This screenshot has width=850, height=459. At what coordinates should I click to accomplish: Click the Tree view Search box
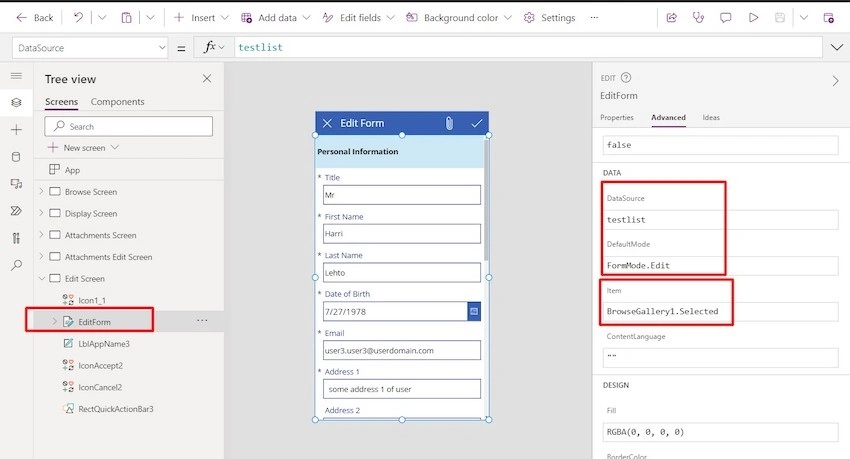pyautogui.click(x=128, y=126)
